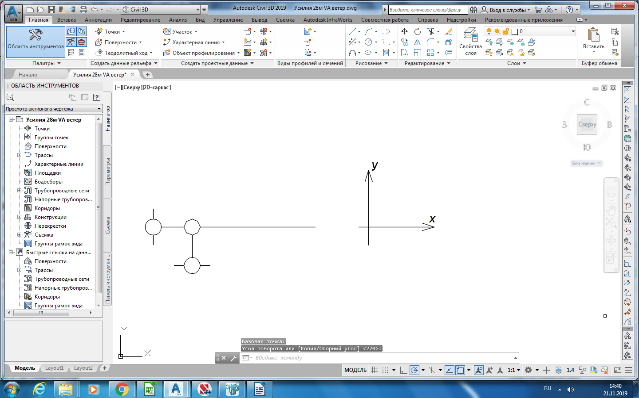This screenshot has height=398, width=639.
Task: Toggle polar tracking in the status bar
Action: click(x=414, y=370)
